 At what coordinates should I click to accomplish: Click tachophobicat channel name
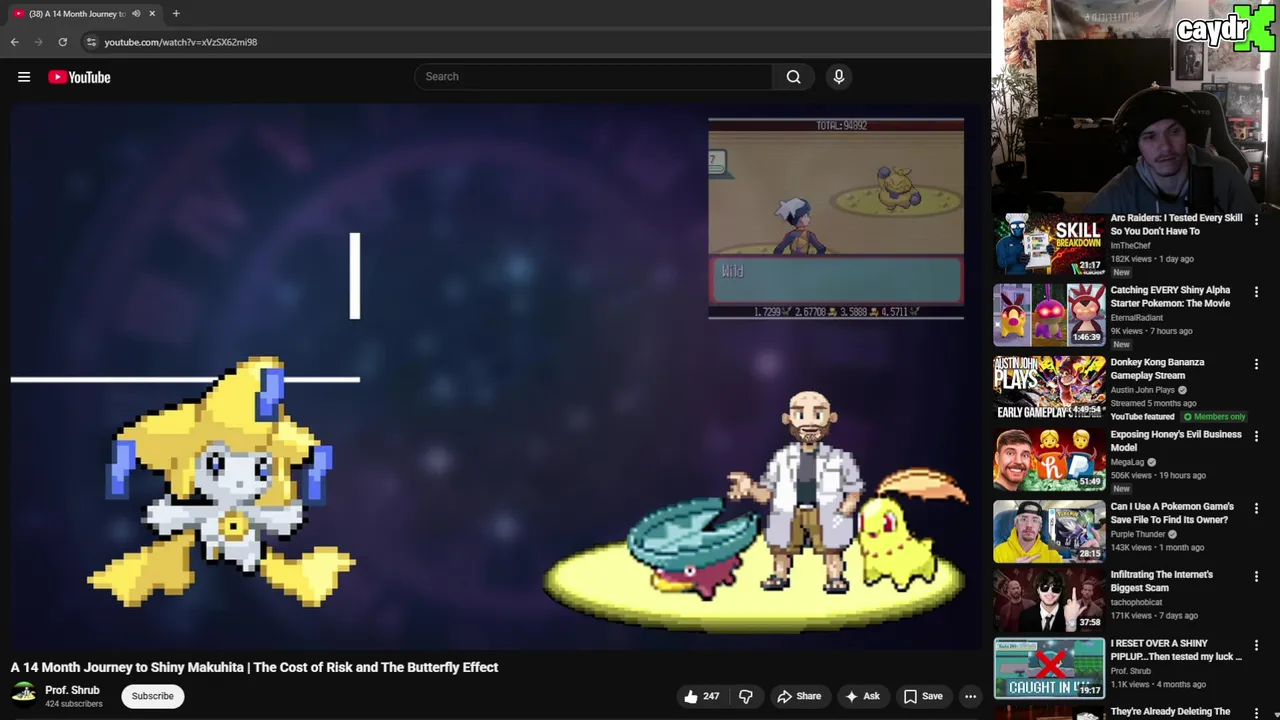pyautogui.click(x=1136, y=602)
